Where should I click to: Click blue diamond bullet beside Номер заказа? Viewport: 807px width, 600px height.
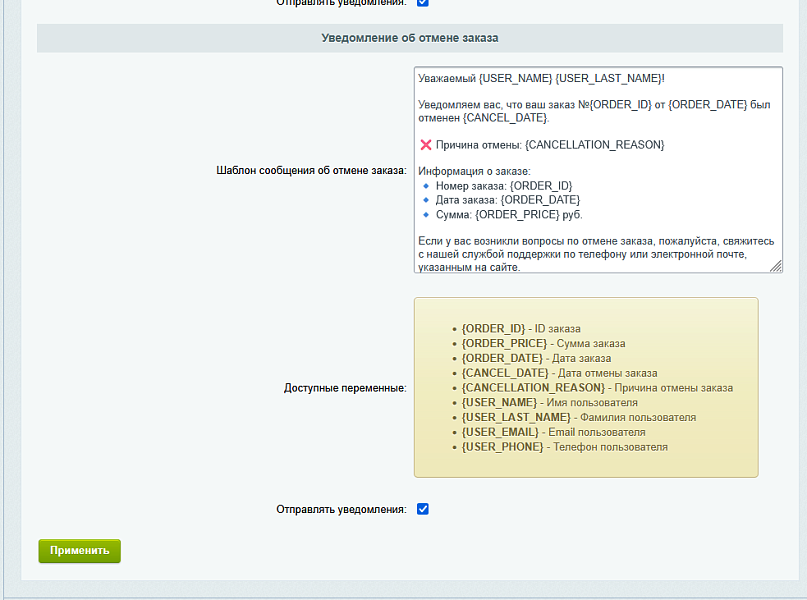(x=426, y=186)
